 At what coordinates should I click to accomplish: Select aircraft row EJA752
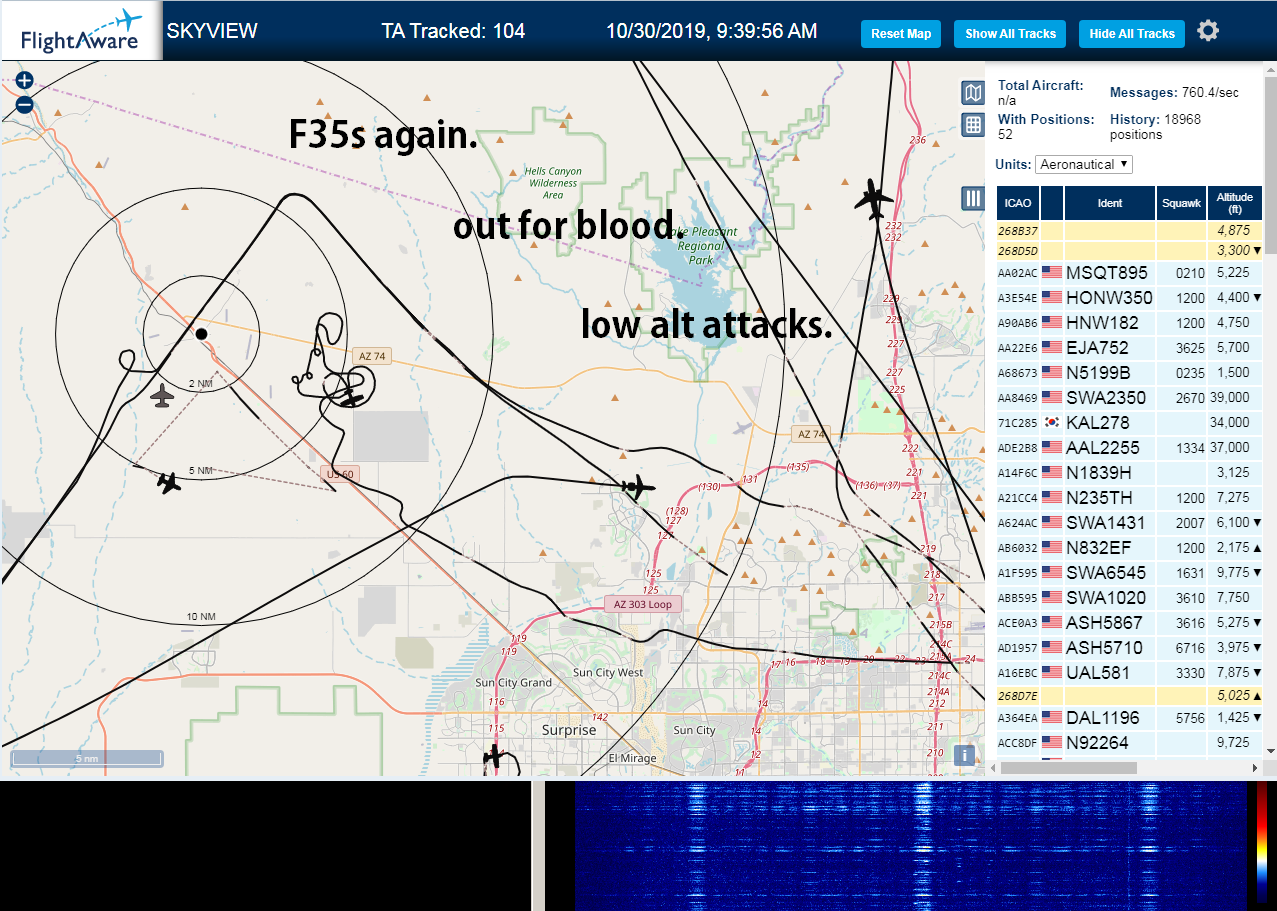coord(1129,347)
